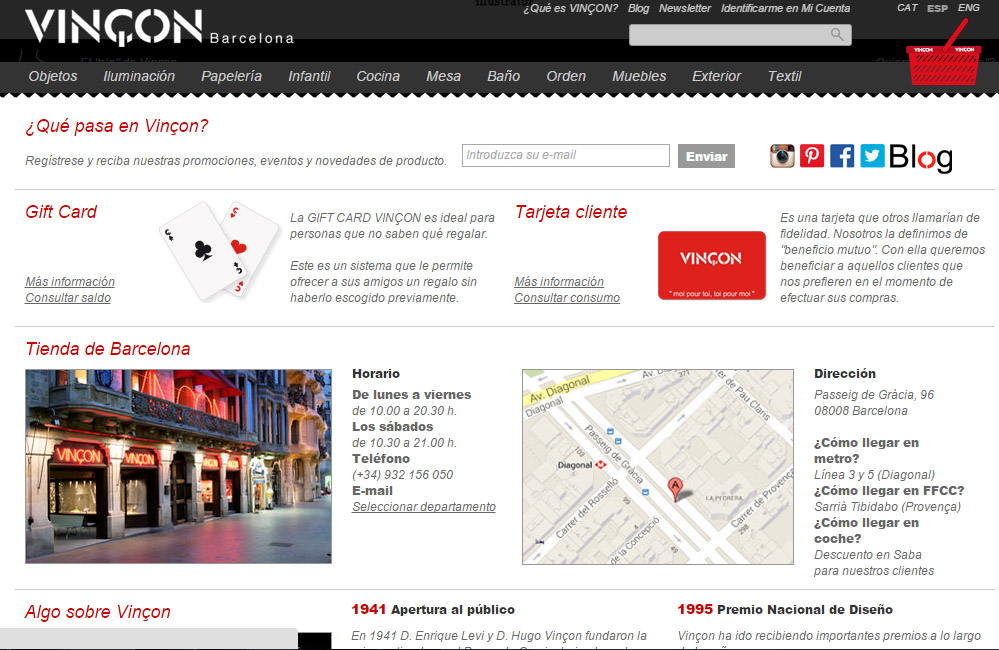Click the search magnifier icon
The height and width of the screenshot is (650, 999).
[837, 35]
